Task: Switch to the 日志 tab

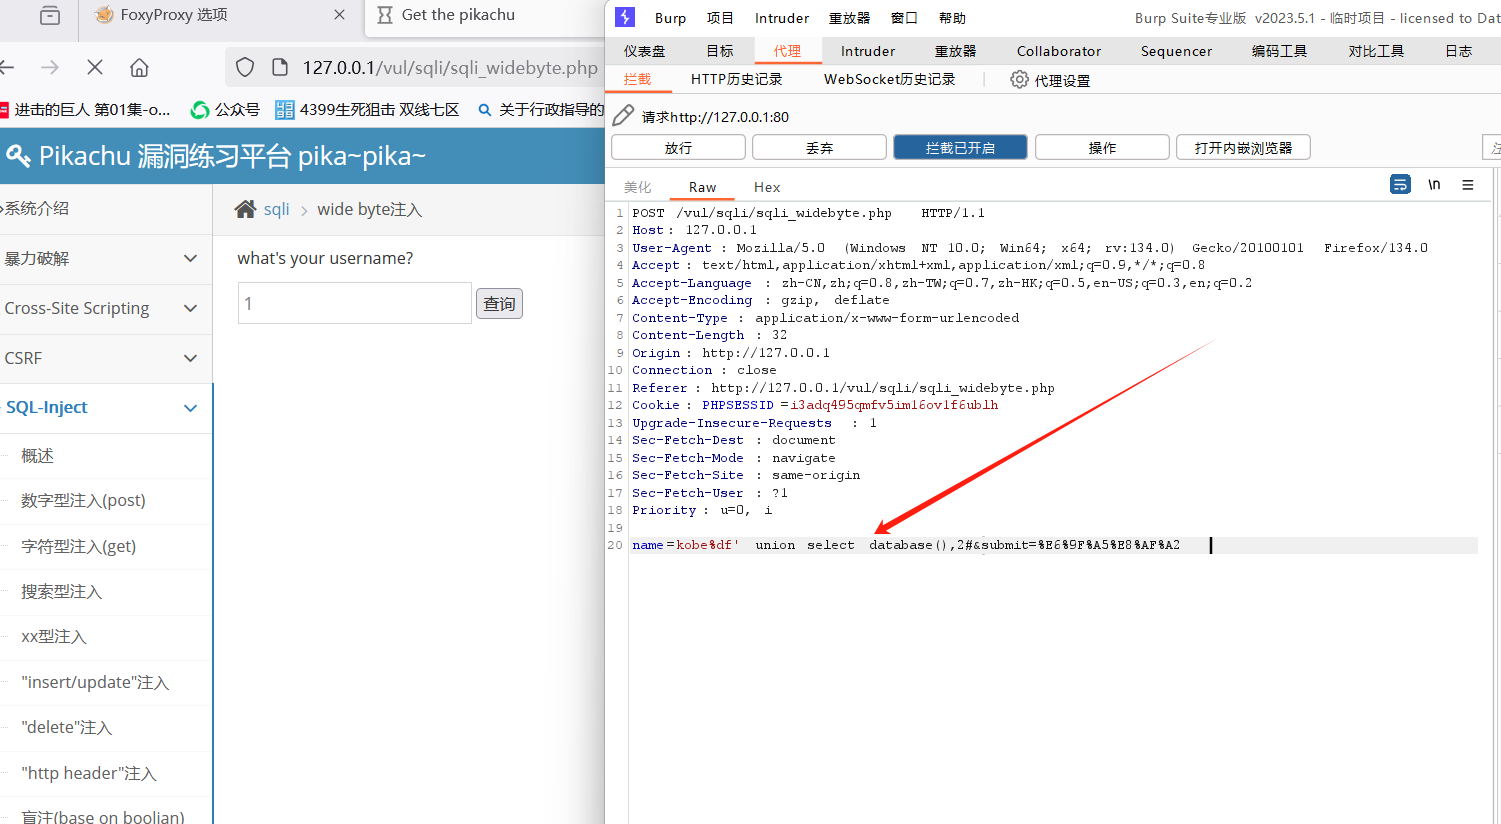Action: tap(1458, 51)
